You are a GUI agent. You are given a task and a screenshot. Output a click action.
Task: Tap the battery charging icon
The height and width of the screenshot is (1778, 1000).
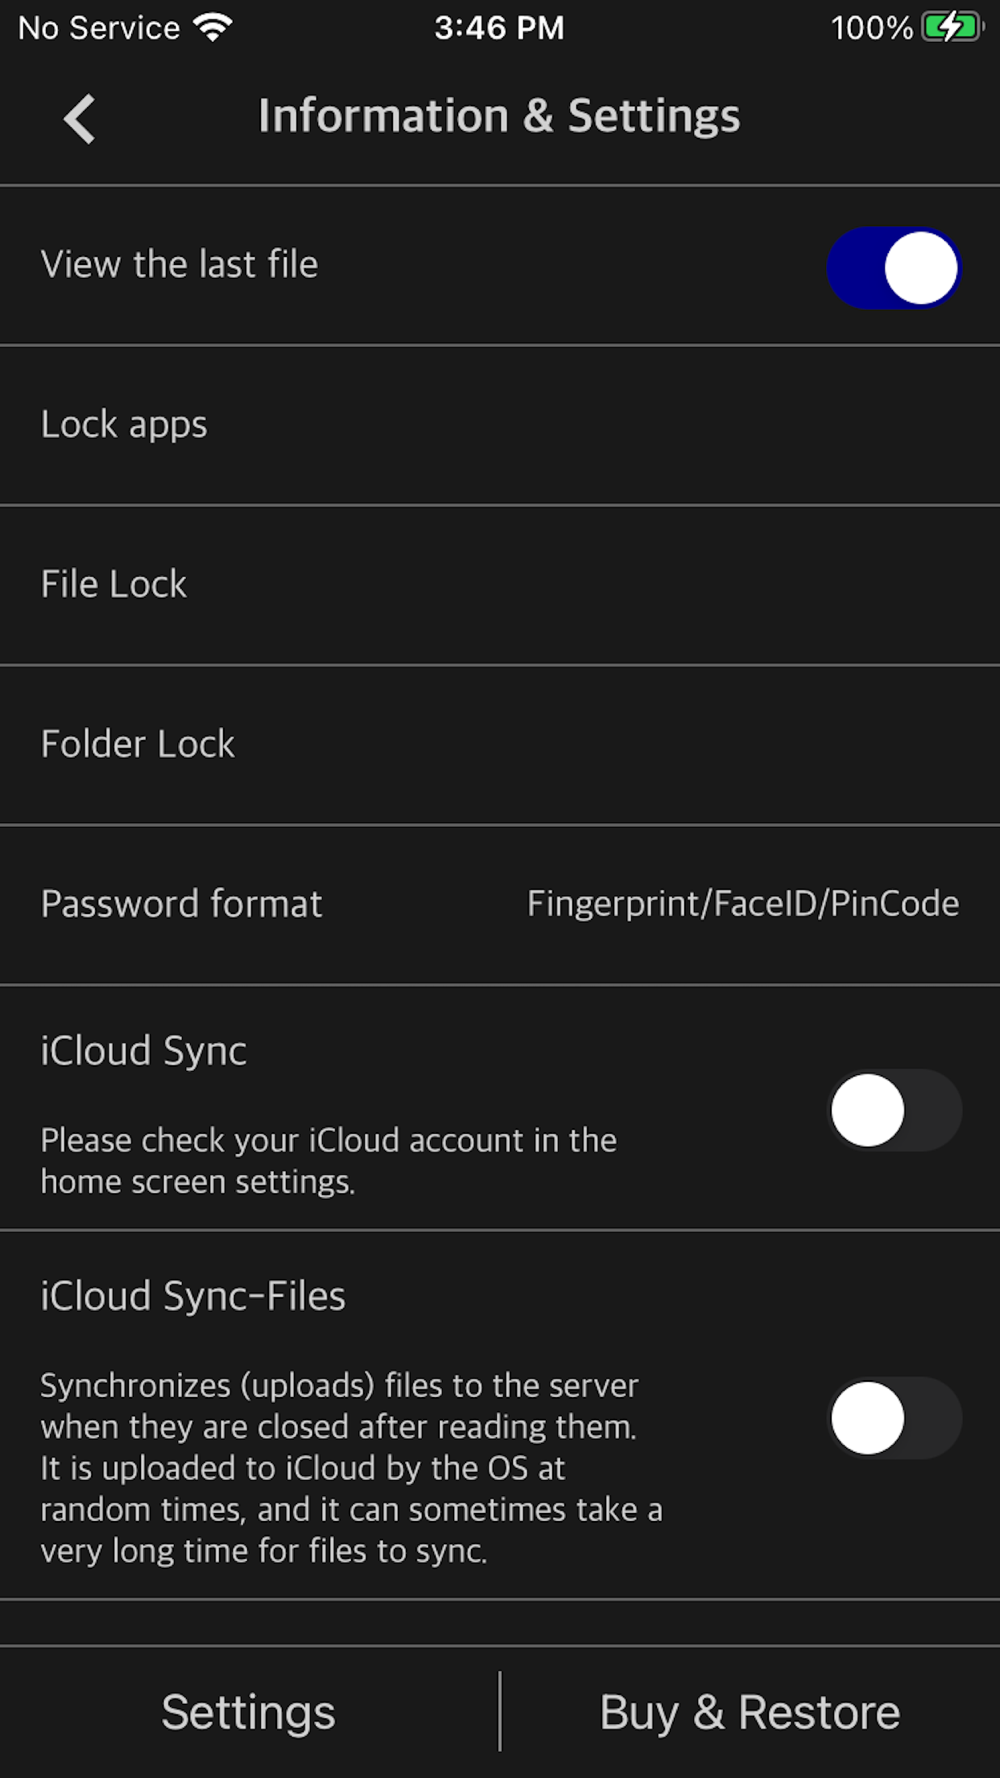coord(951,27)
